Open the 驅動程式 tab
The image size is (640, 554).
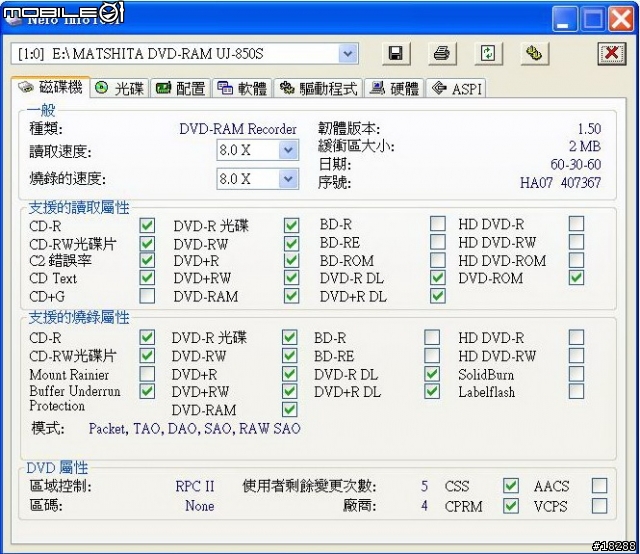click(x=318, y=88)
